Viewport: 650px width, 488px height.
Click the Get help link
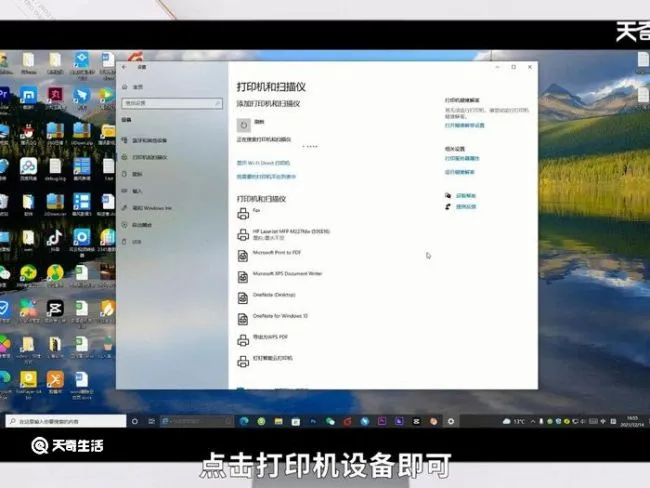466,196
